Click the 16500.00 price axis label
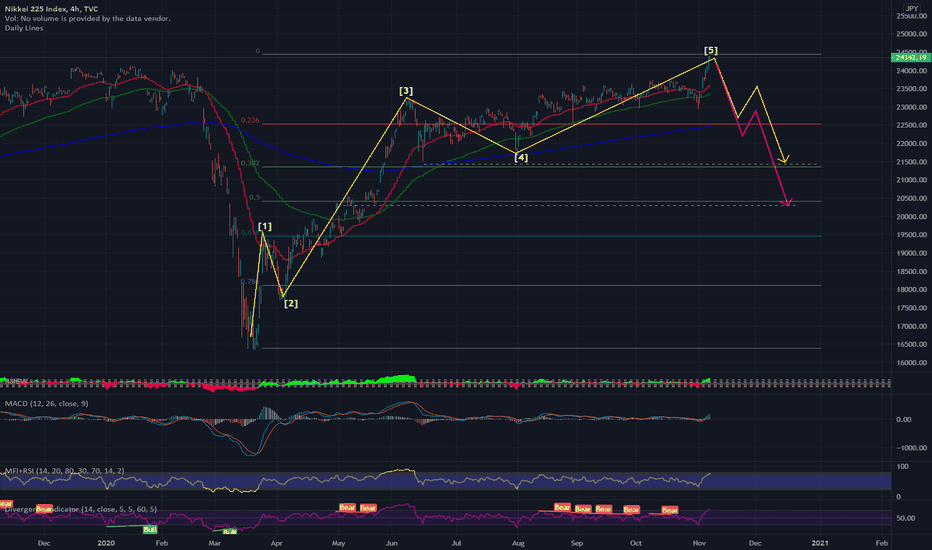 coord(912,344)
